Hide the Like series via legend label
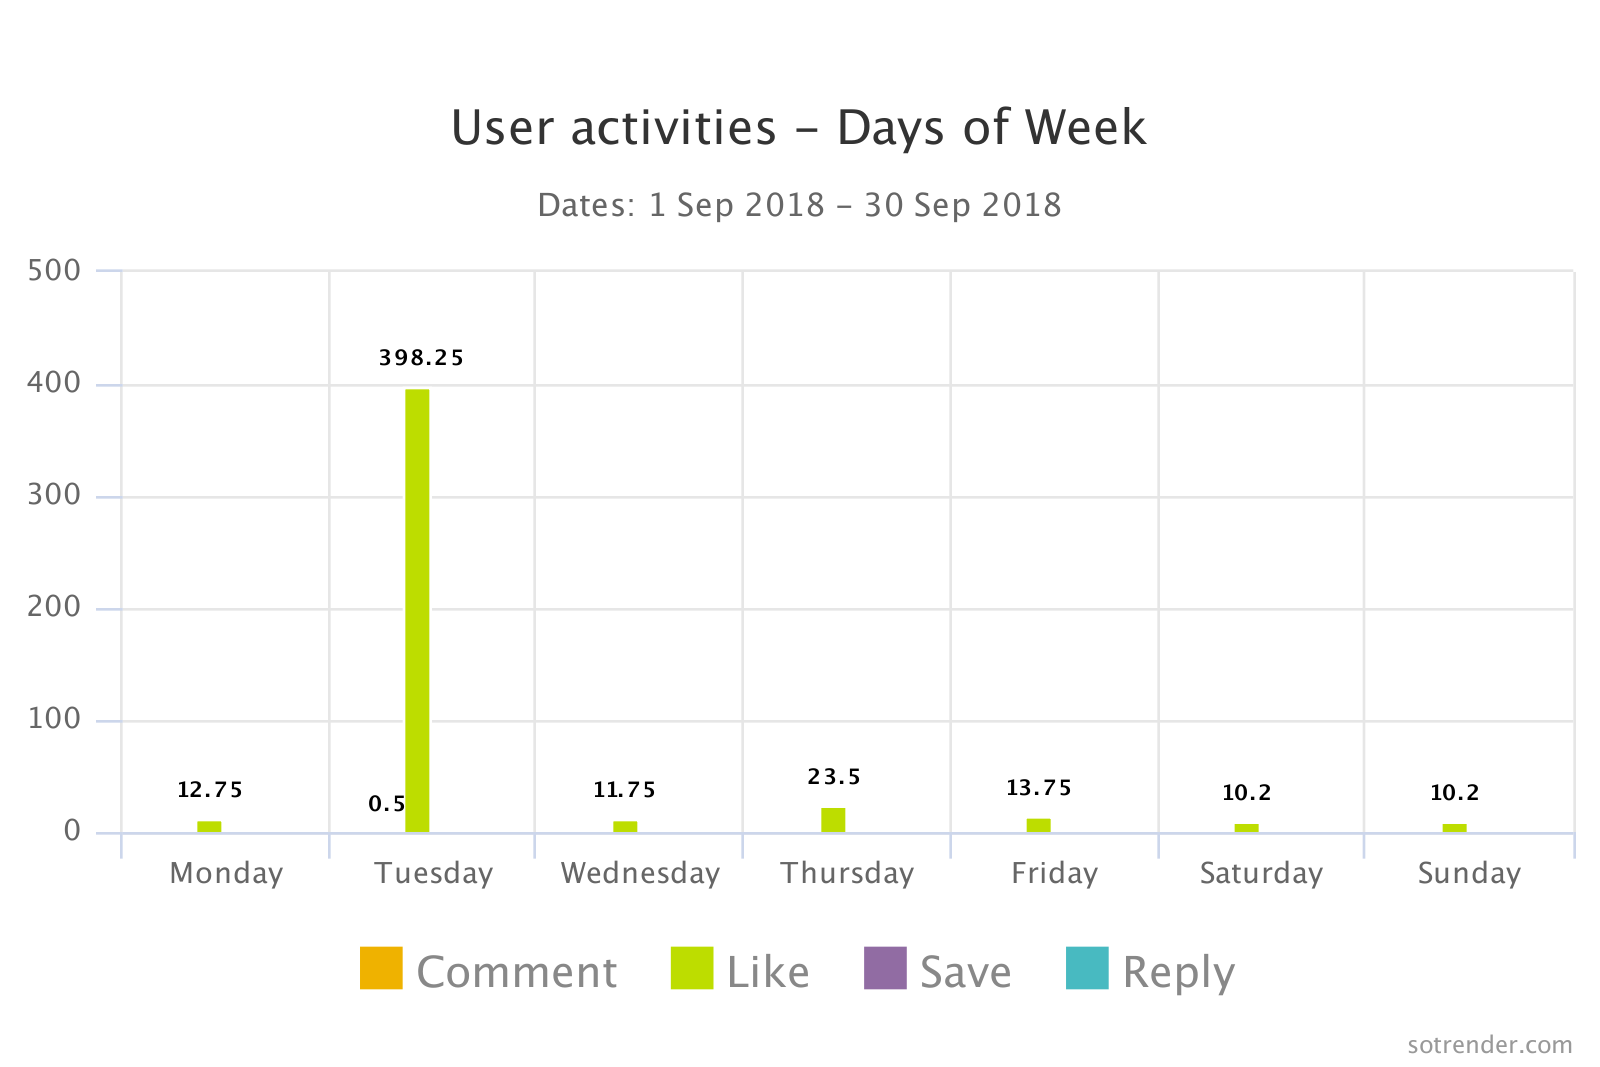The height and width of the screenshot is (1067, 1600). pos(768,972)
